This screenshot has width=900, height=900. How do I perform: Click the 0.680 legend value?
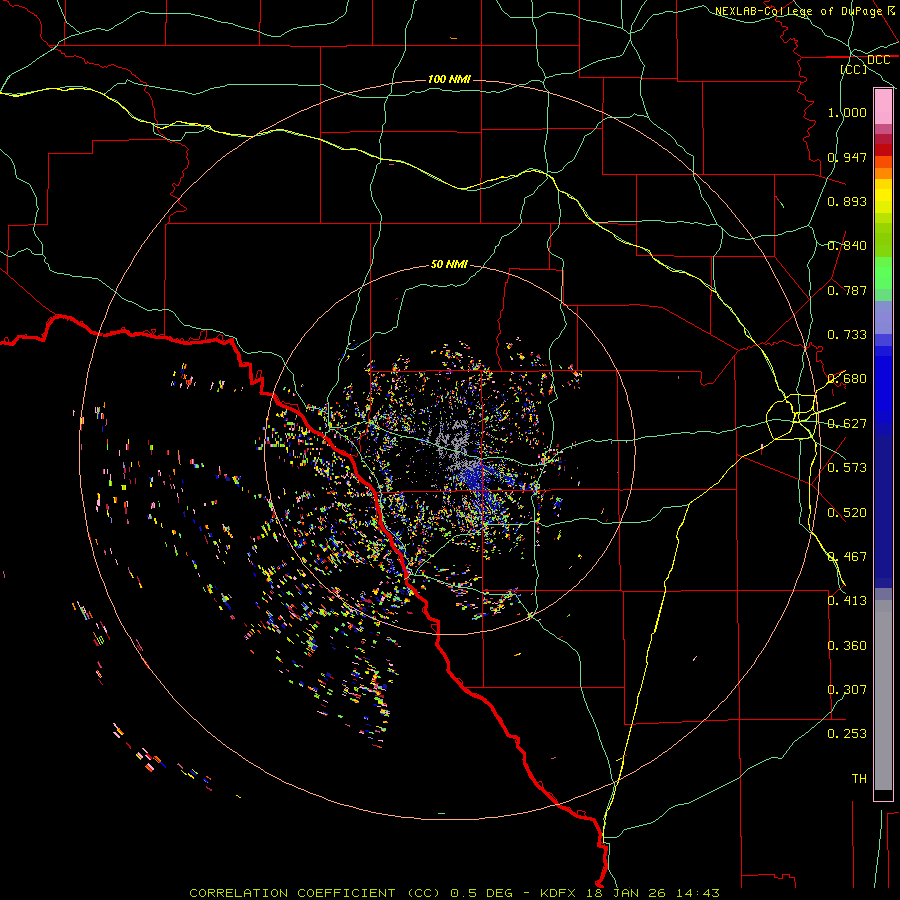click(x=847, y=379)
